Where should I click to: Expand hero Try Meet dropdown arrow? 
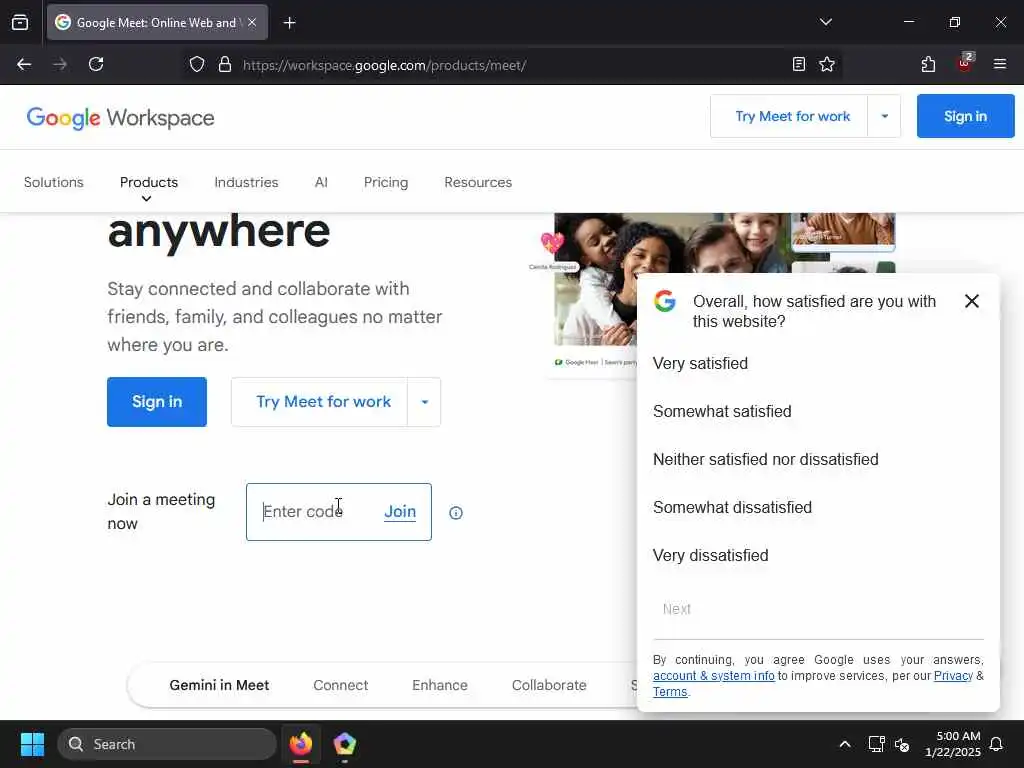(424, 402)
